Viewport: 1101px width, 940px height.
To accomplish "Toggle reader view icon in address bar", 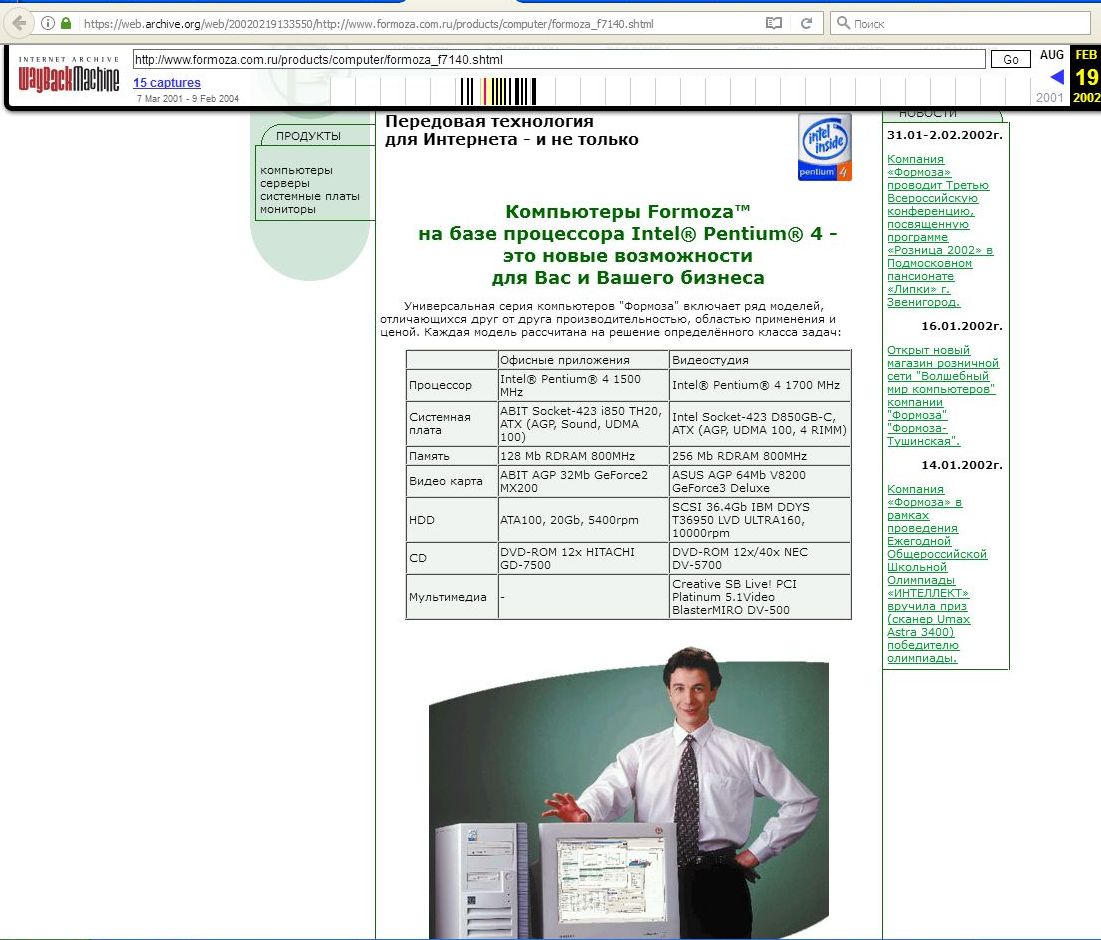I will click(x=774, y=23).
